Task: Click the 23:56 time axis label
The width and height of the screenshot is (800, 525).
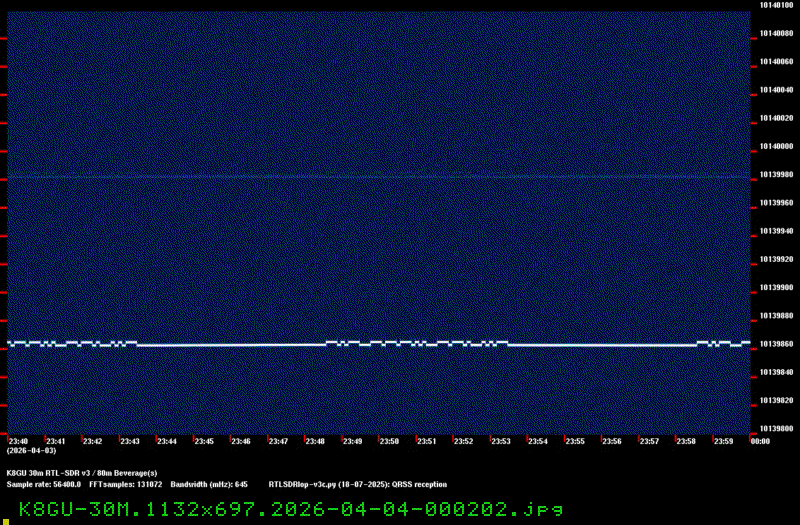Action: tap(612, 441)
